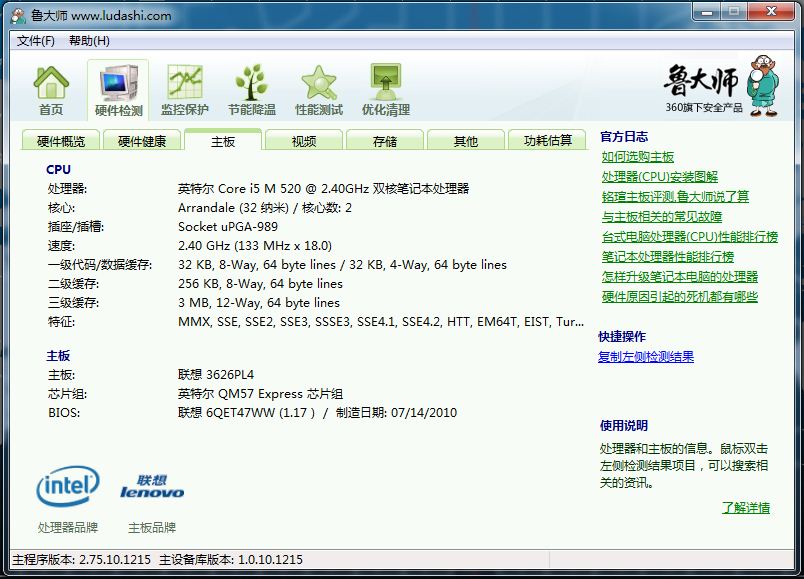Select the 主板 tab

223,140
